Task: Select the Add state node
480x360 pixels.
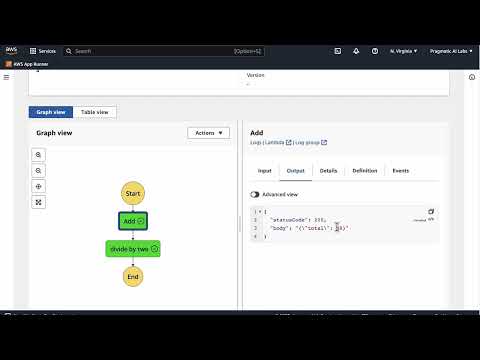Action: [x=133, y=221]
